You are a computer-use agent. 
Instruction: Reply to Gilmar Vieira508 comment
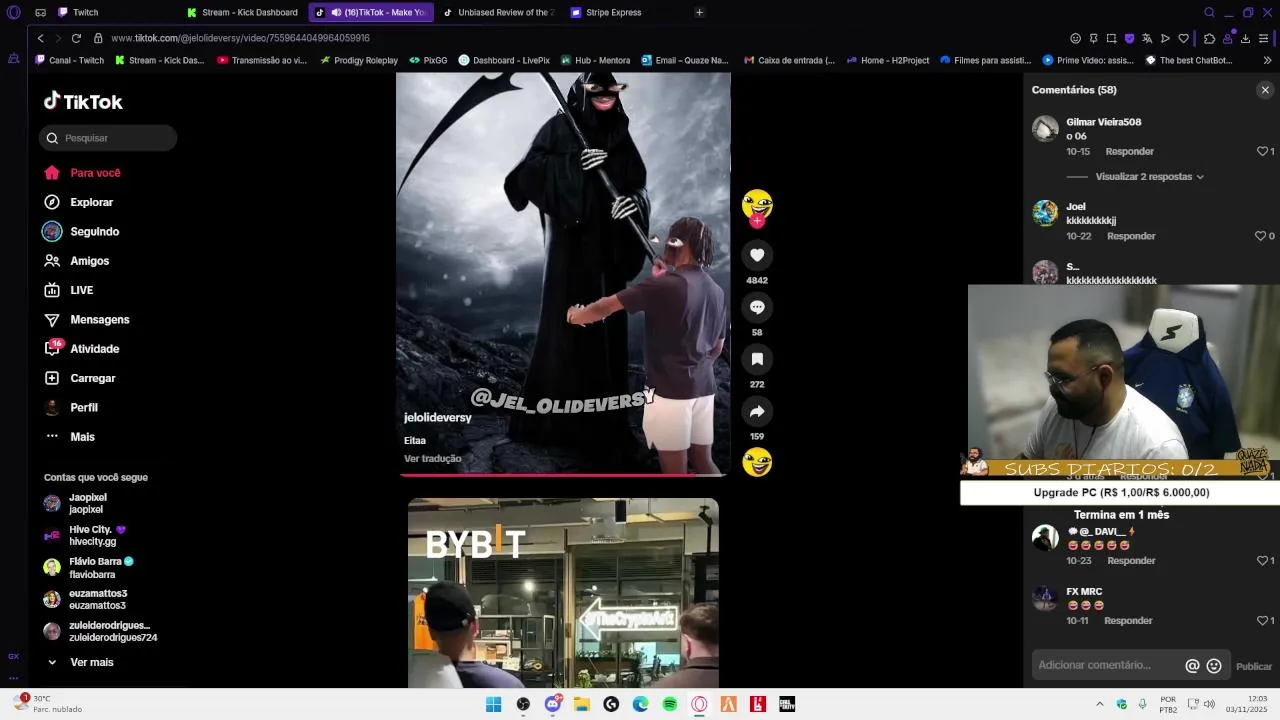(1129, 152)
